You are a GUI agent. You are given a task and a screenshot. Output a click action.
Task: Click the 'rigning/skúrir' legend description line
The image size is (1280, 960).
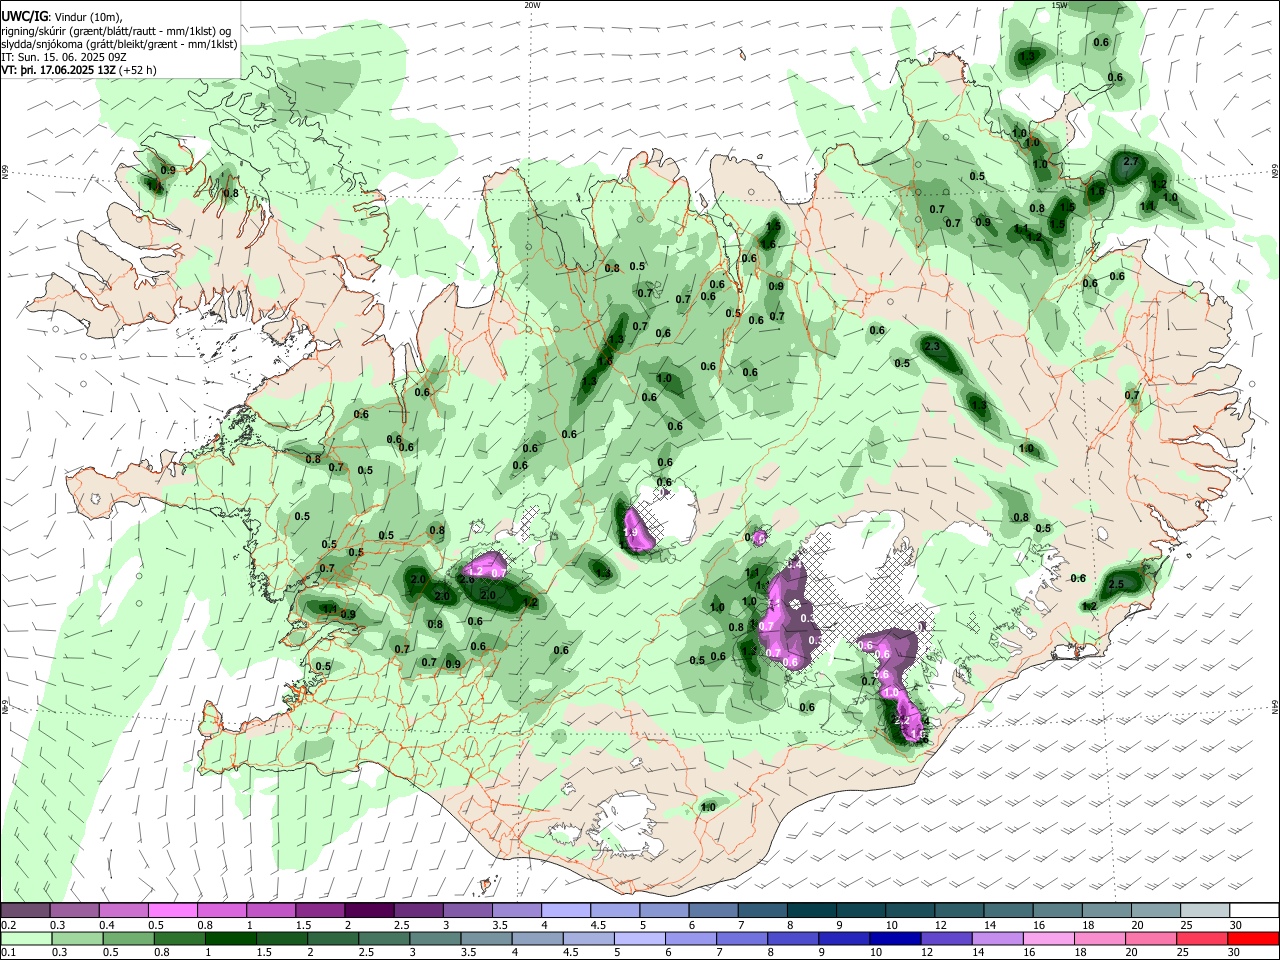click(x=116, y=31)
